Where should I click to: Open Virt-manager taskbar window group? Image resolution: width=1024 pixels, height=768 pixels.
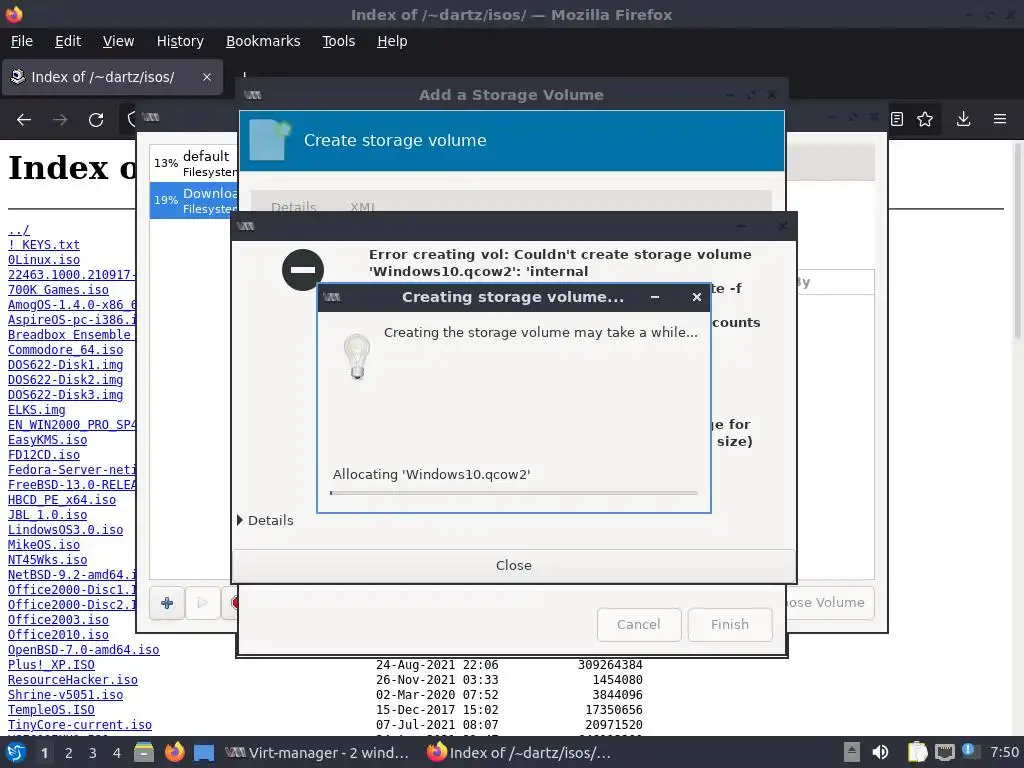(317, 753)
